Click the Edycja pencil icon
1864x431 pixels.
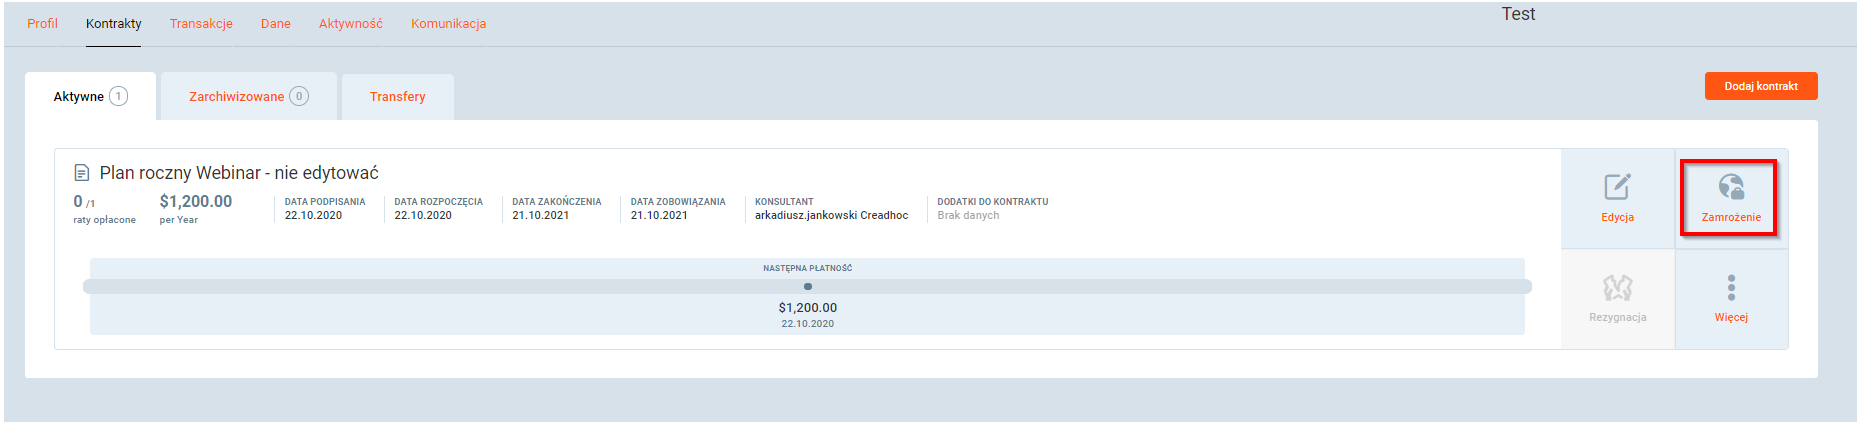click(x=1617, y=188)
